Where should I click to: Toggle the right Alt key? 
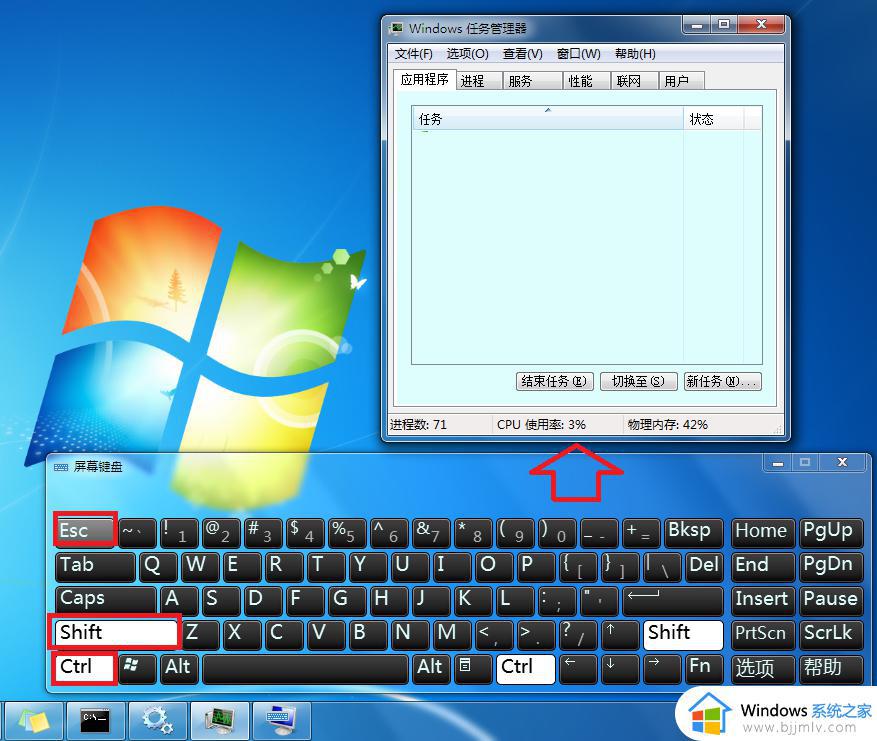pos(431,669)
